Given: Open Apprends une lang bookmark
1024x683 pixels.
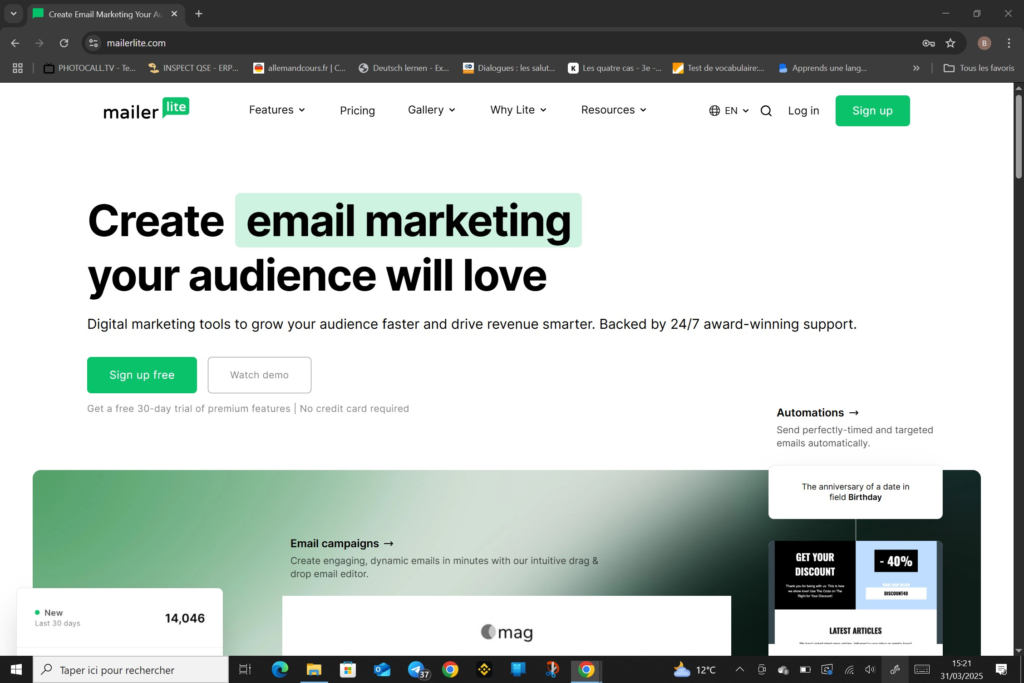Looking at the screenshot, I should (822, 68).
